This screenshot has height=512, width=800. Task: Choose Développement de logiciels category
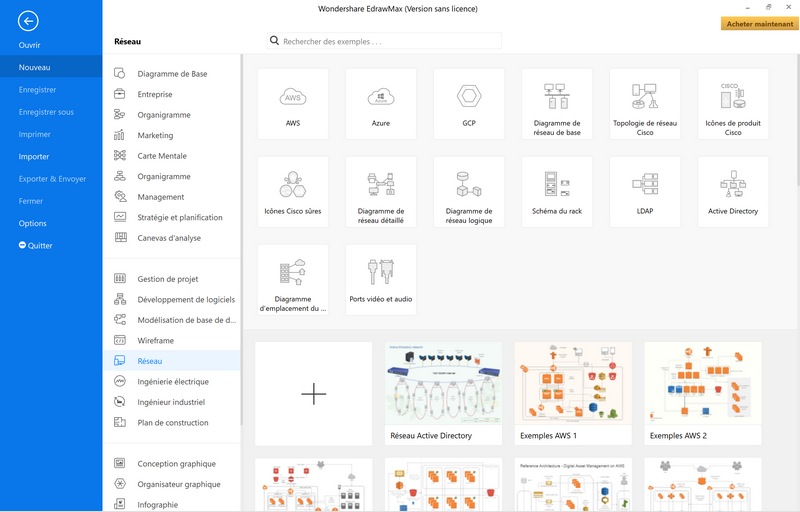[x=172, y=299]
